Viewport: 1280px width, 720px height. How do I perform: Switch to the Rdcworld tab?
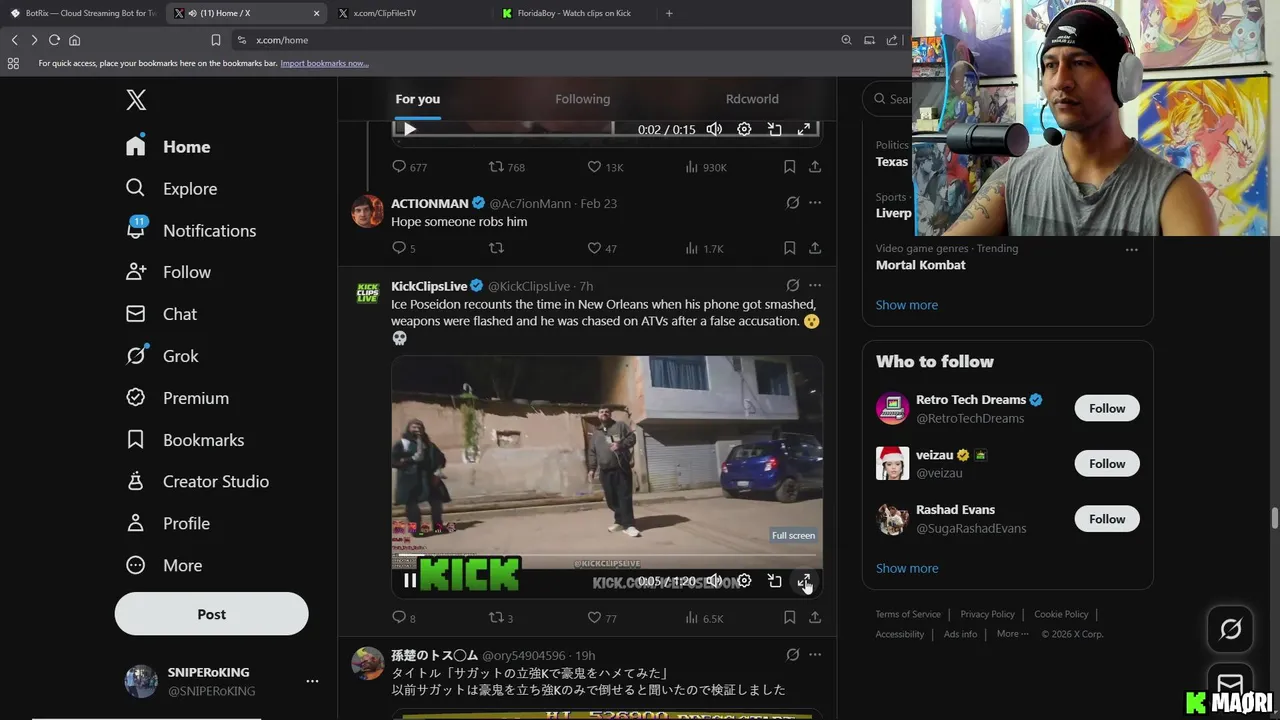[x=752, y=99]
